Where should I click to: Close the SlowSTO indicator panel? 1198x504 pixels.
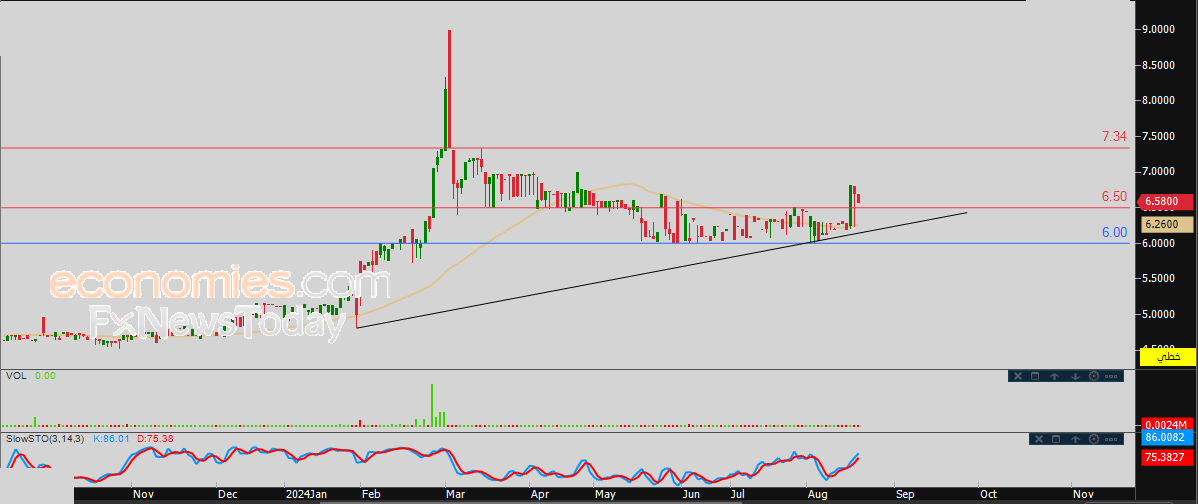(x=1038, y=438)
